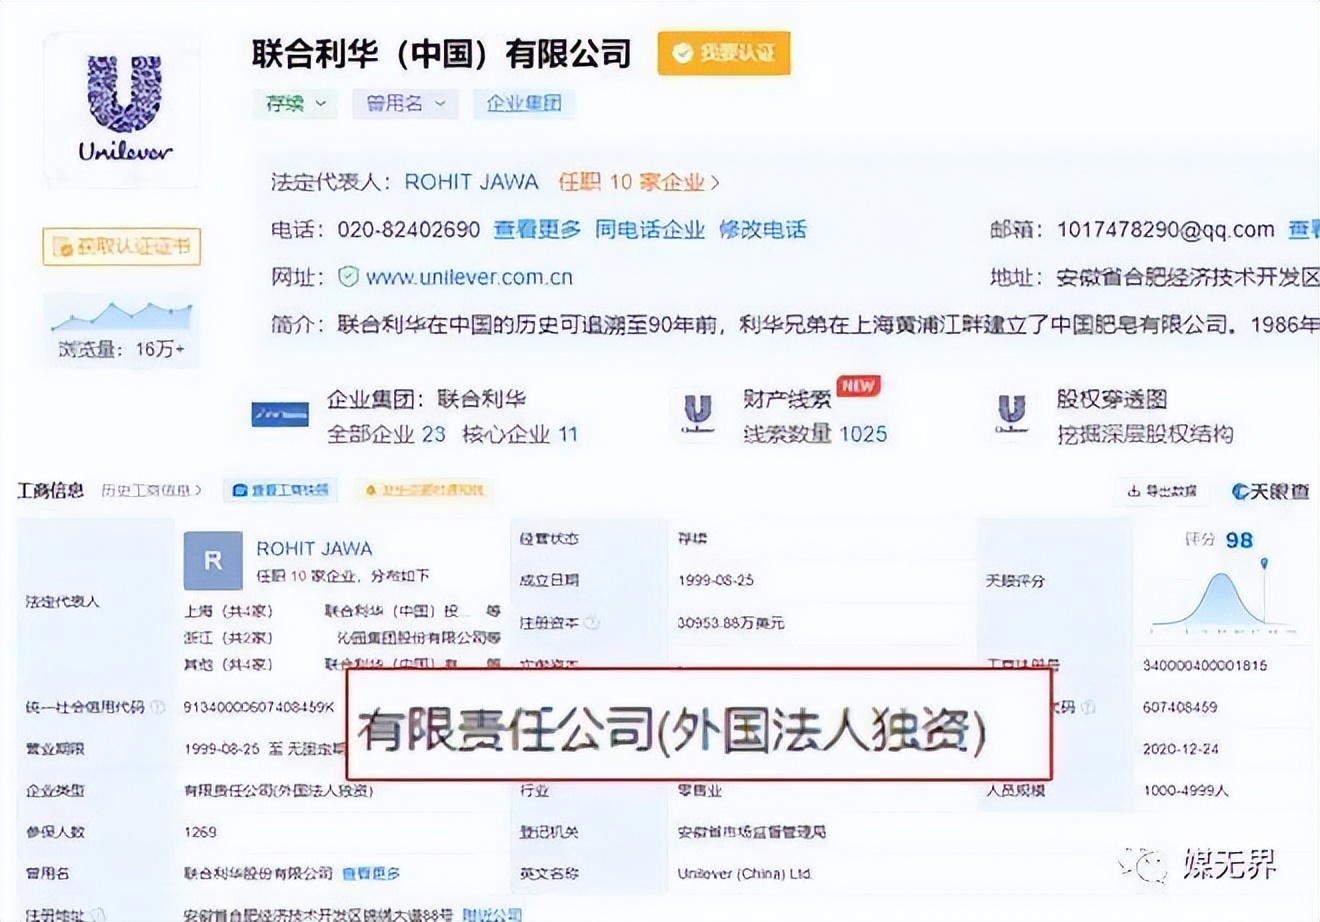This screenshot has height=922, width=1320.
Task: Open the 股权穿透图 equity penetration icon
Action: click(1010, 412)
